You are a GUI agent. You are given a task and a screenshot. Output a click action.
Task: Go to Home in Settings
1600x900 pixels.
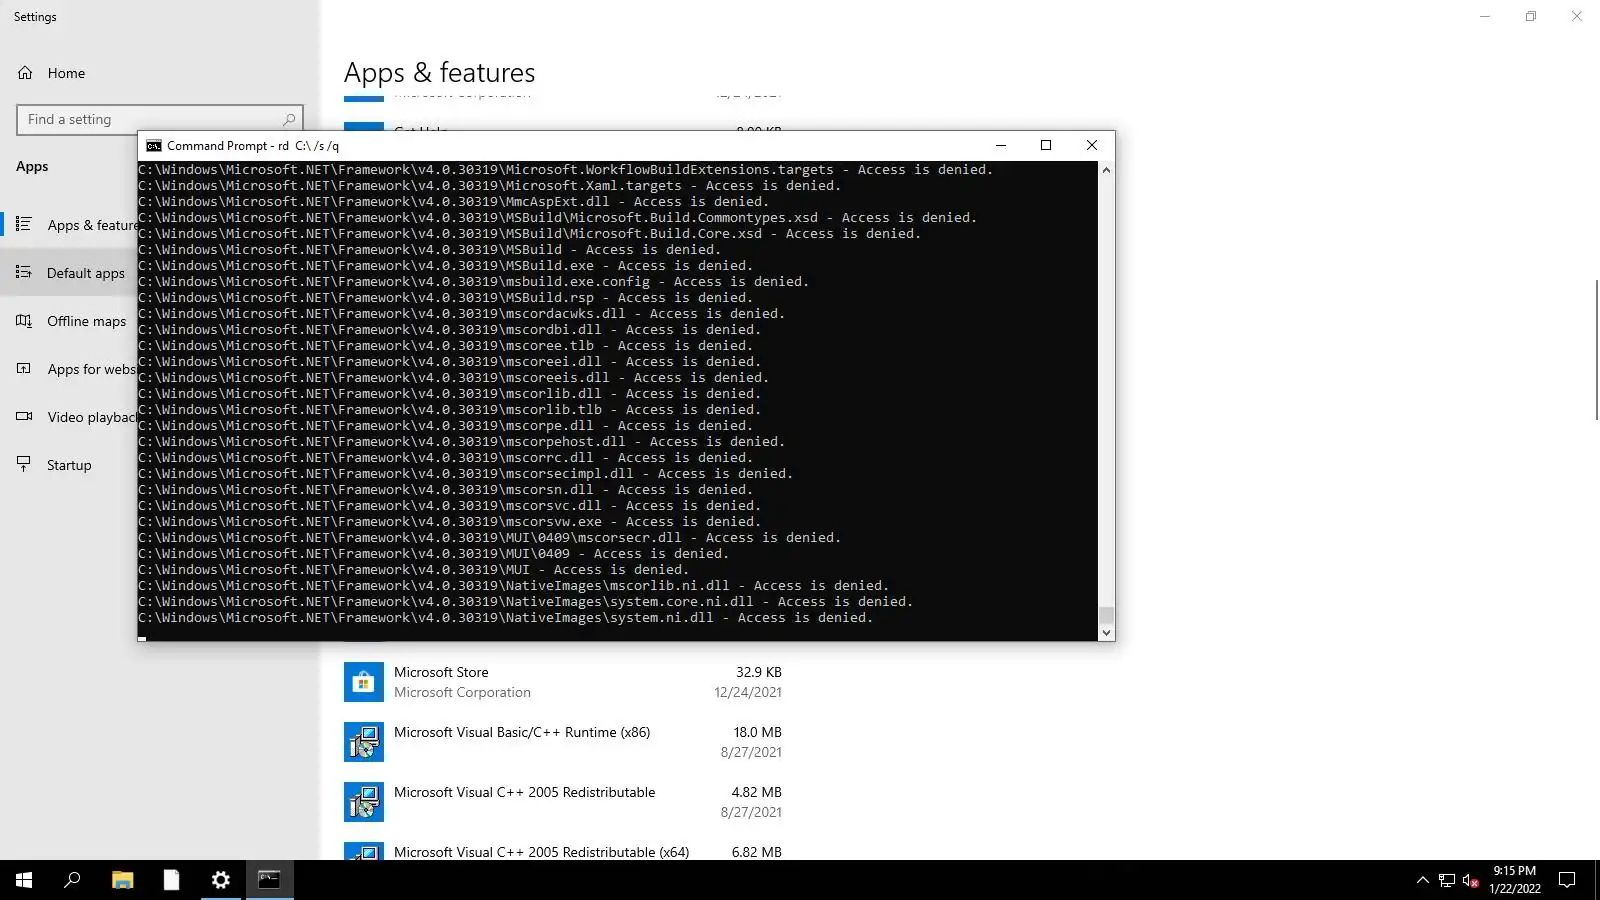(66, 73)
